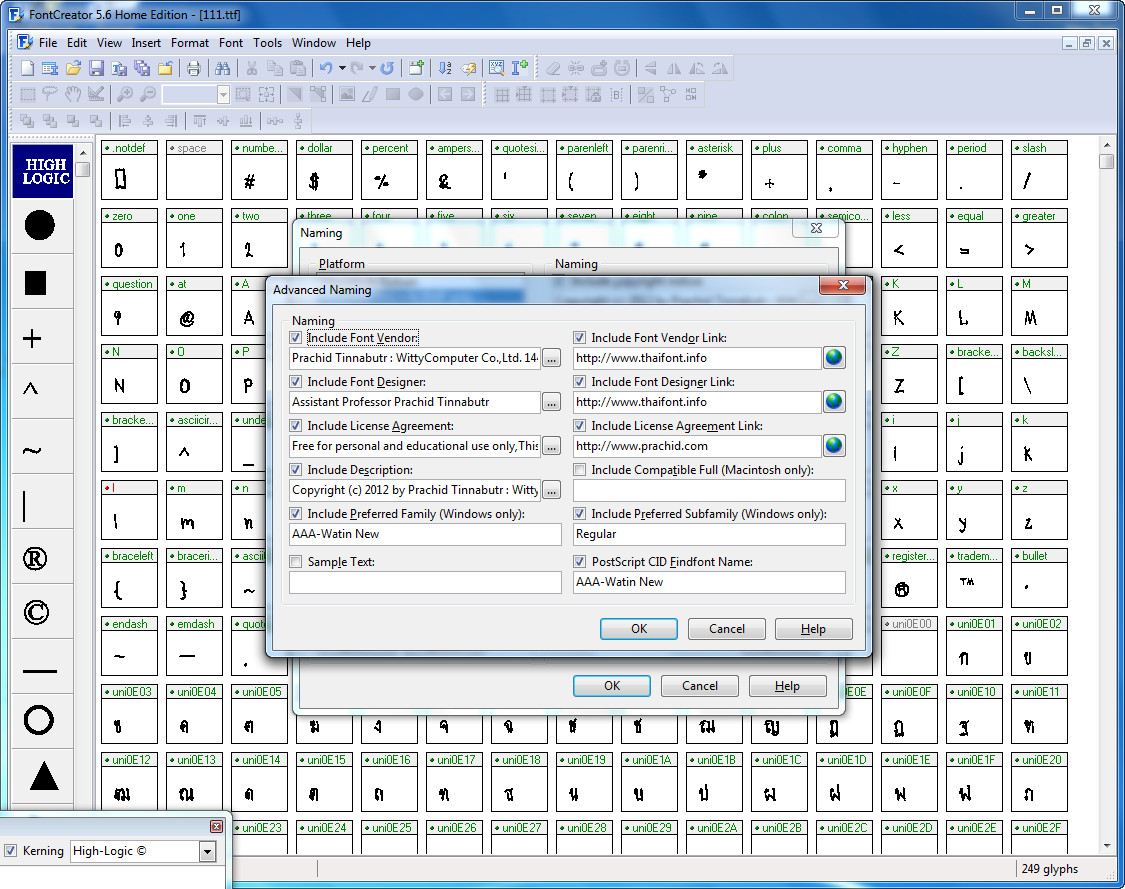Expand Font Vendor text with ellipsis button
Viewport: 1125px width, 889px height.
tap(551, 358)
